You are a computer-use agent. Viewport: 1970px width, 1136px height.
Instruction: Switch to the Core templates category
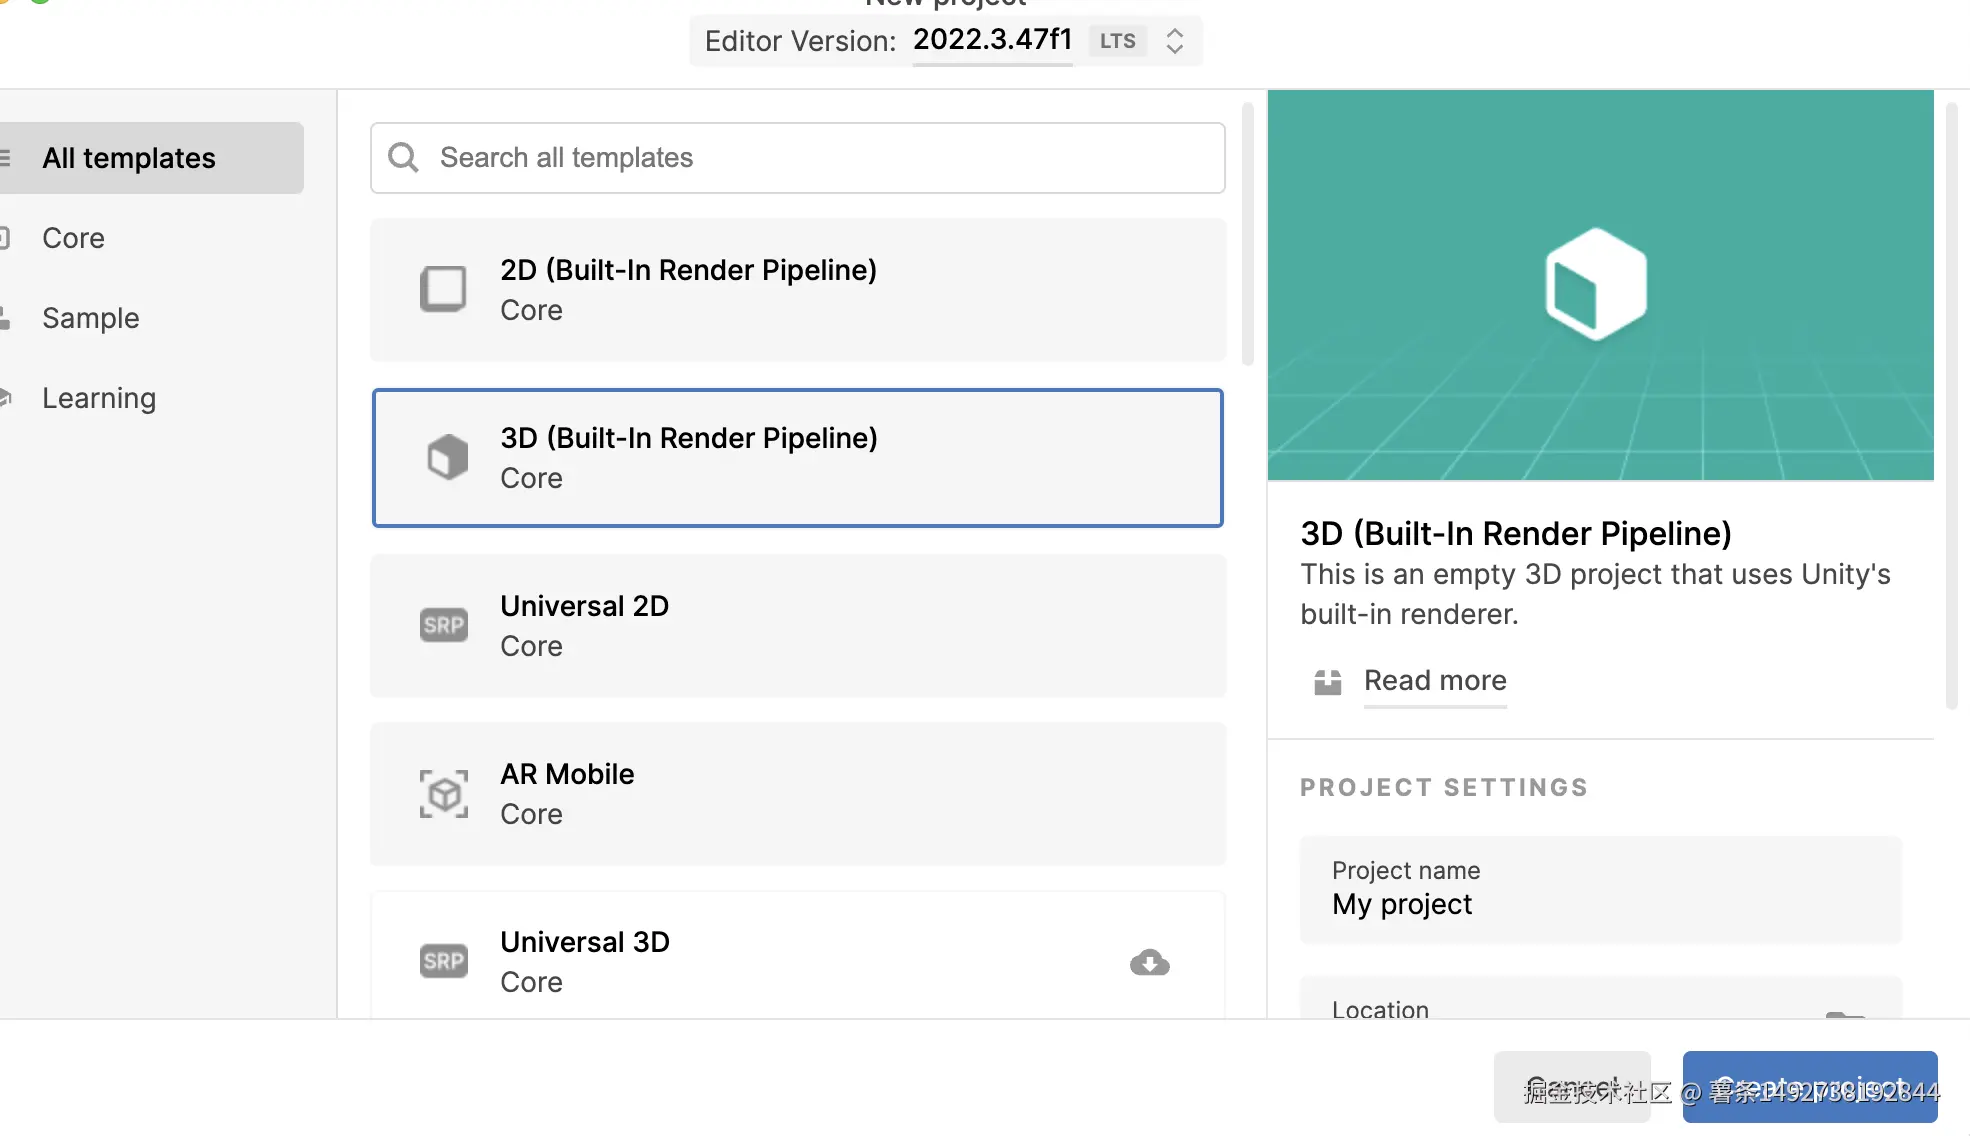pyautogui.click(x=73, y=238)
